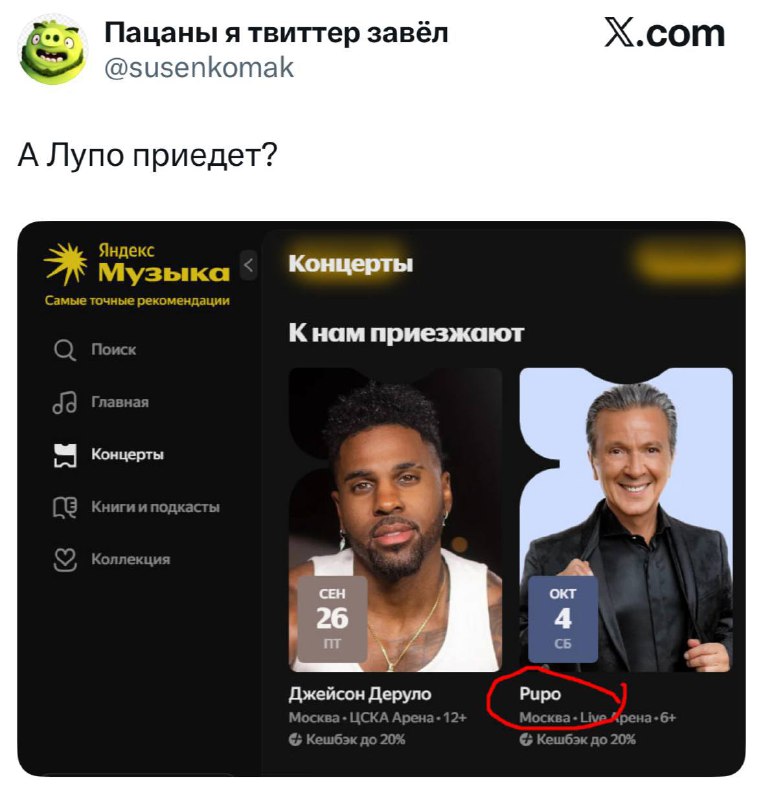This screenshot has height=800, width=763.
Task: Click the Коллекция heart icon
Action: 65,560
